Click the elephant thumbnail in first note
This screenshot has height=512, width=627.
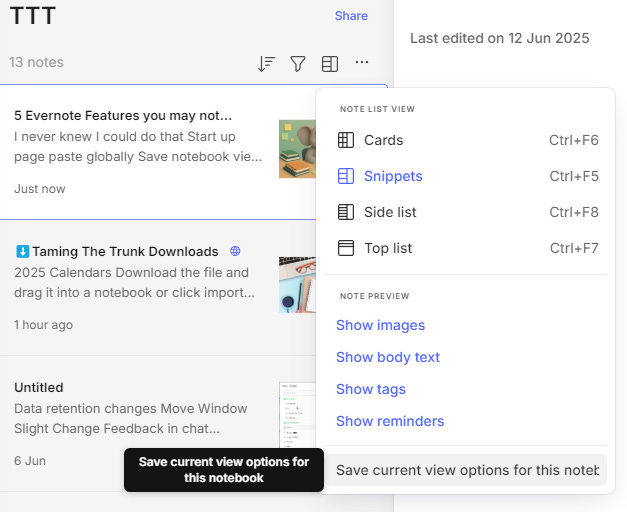298,149
